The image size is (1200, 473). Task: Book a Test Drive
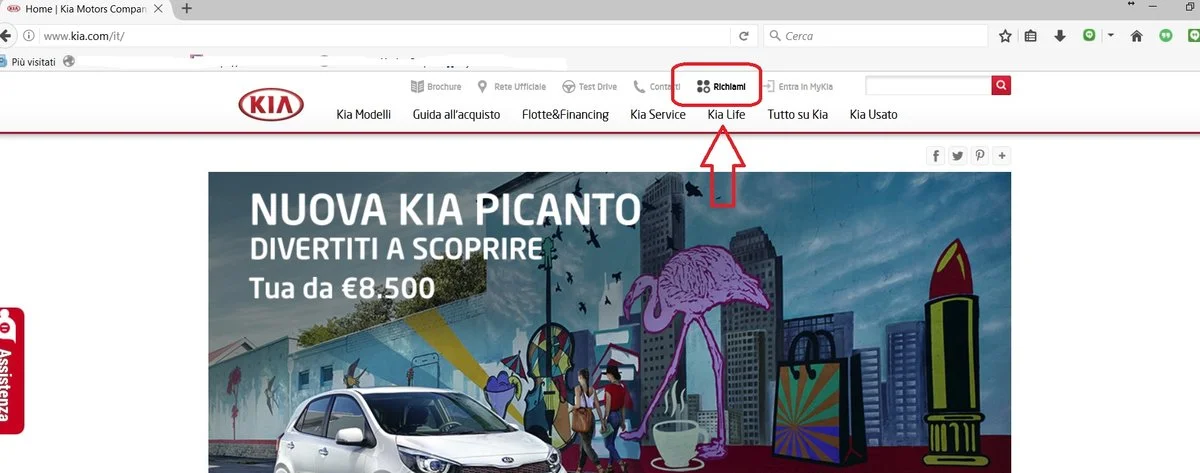(x=589, y=87)
